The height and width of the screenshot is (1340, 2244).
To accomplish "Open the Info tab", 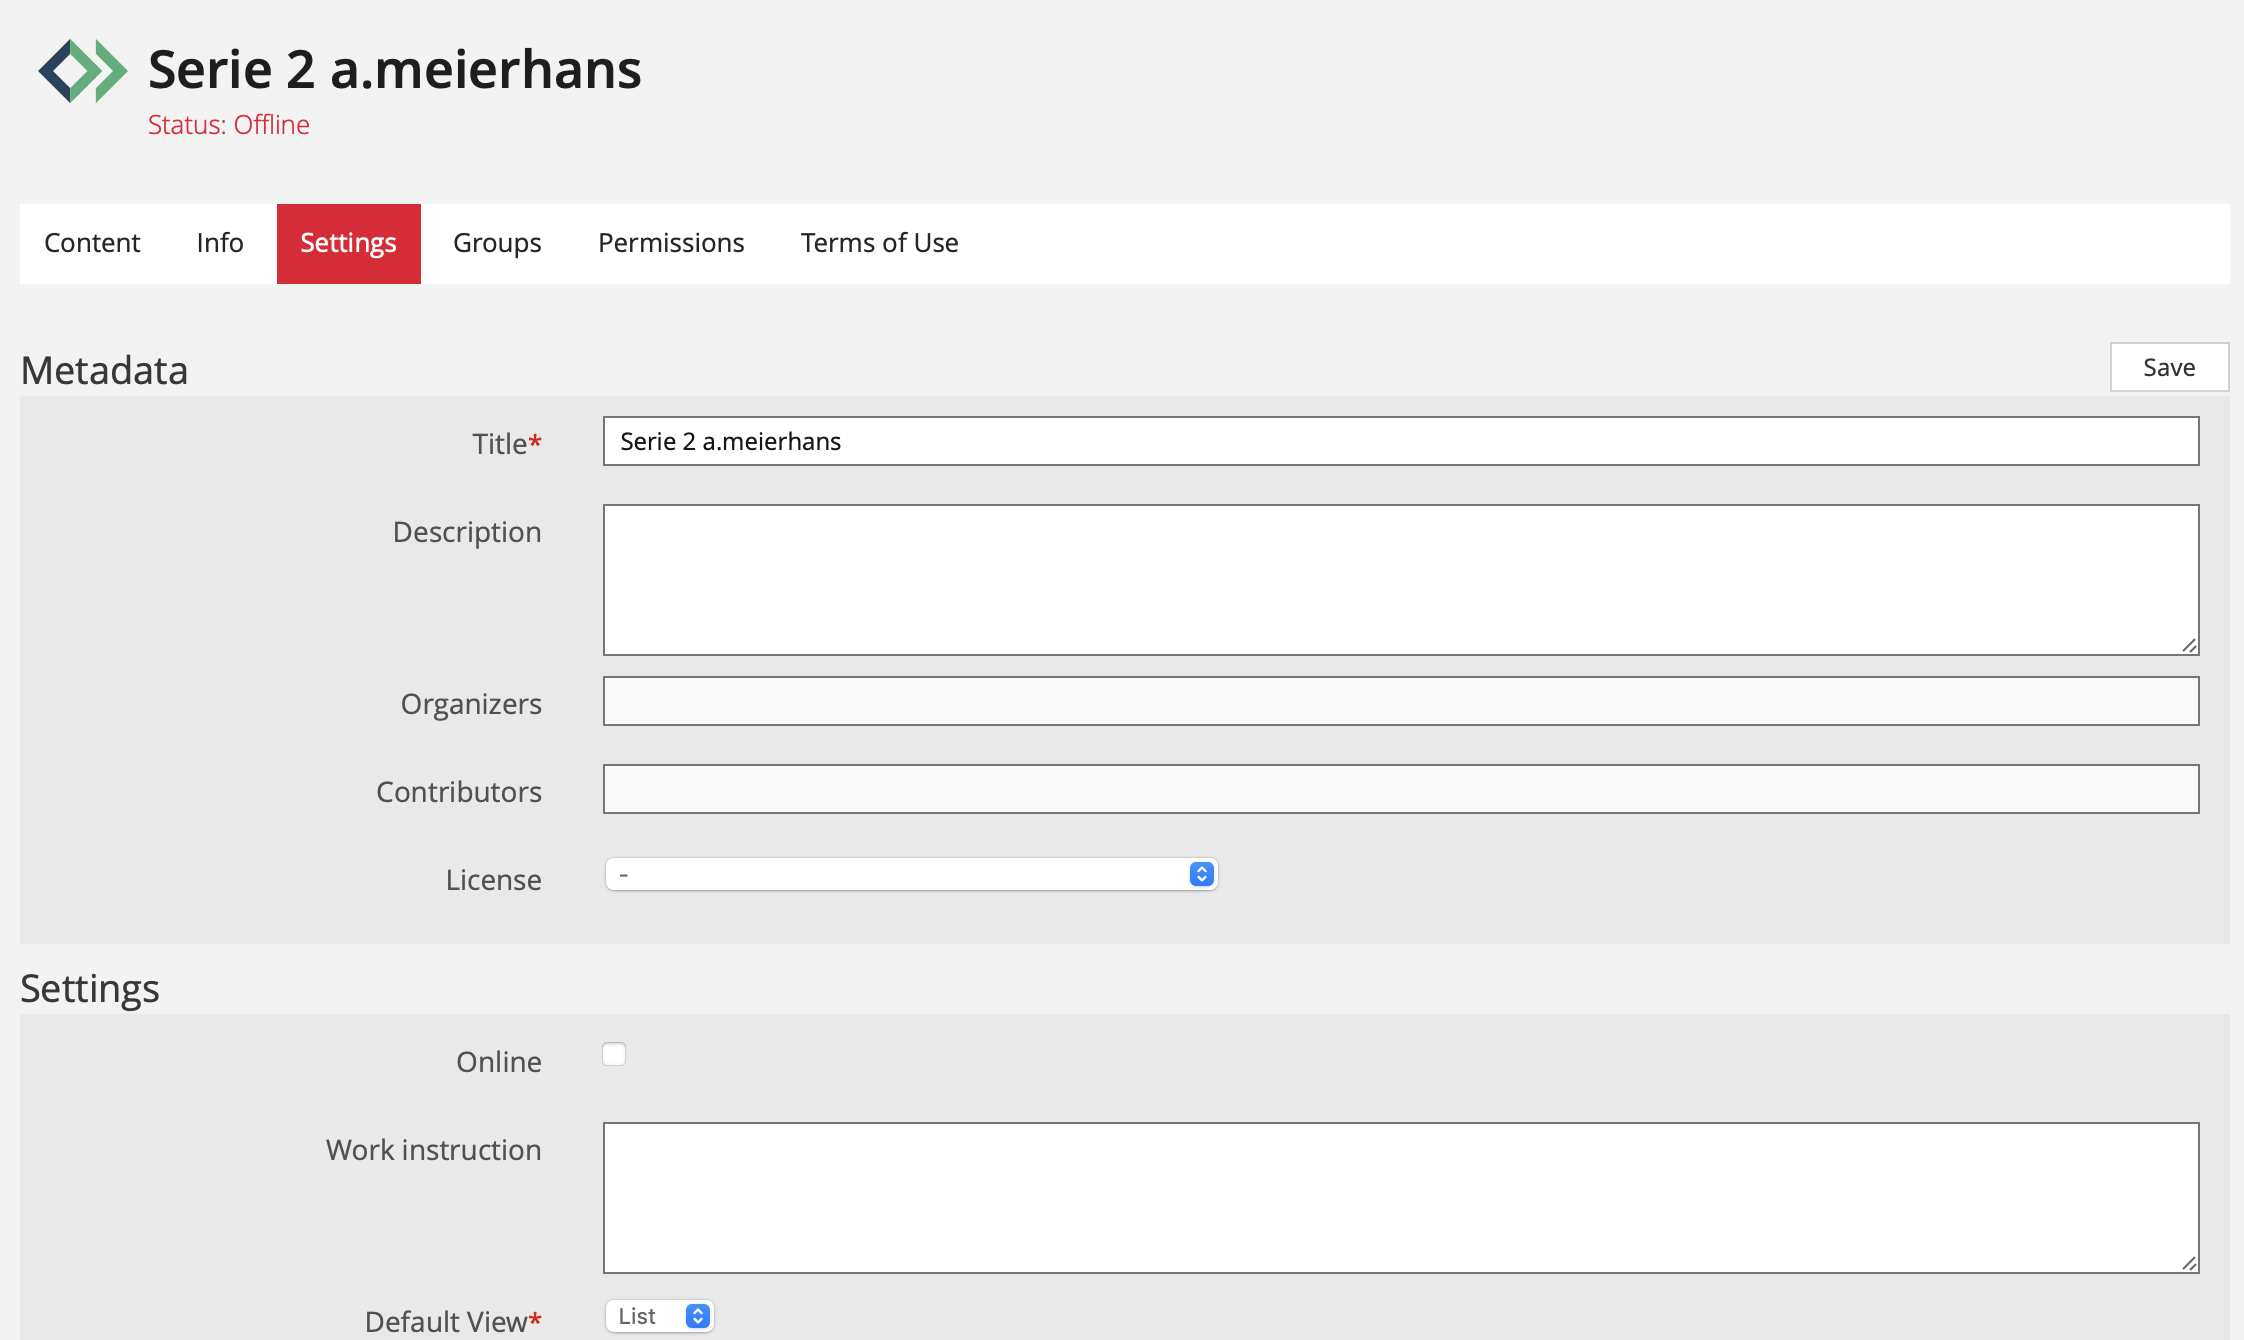I will coord(219,243).
